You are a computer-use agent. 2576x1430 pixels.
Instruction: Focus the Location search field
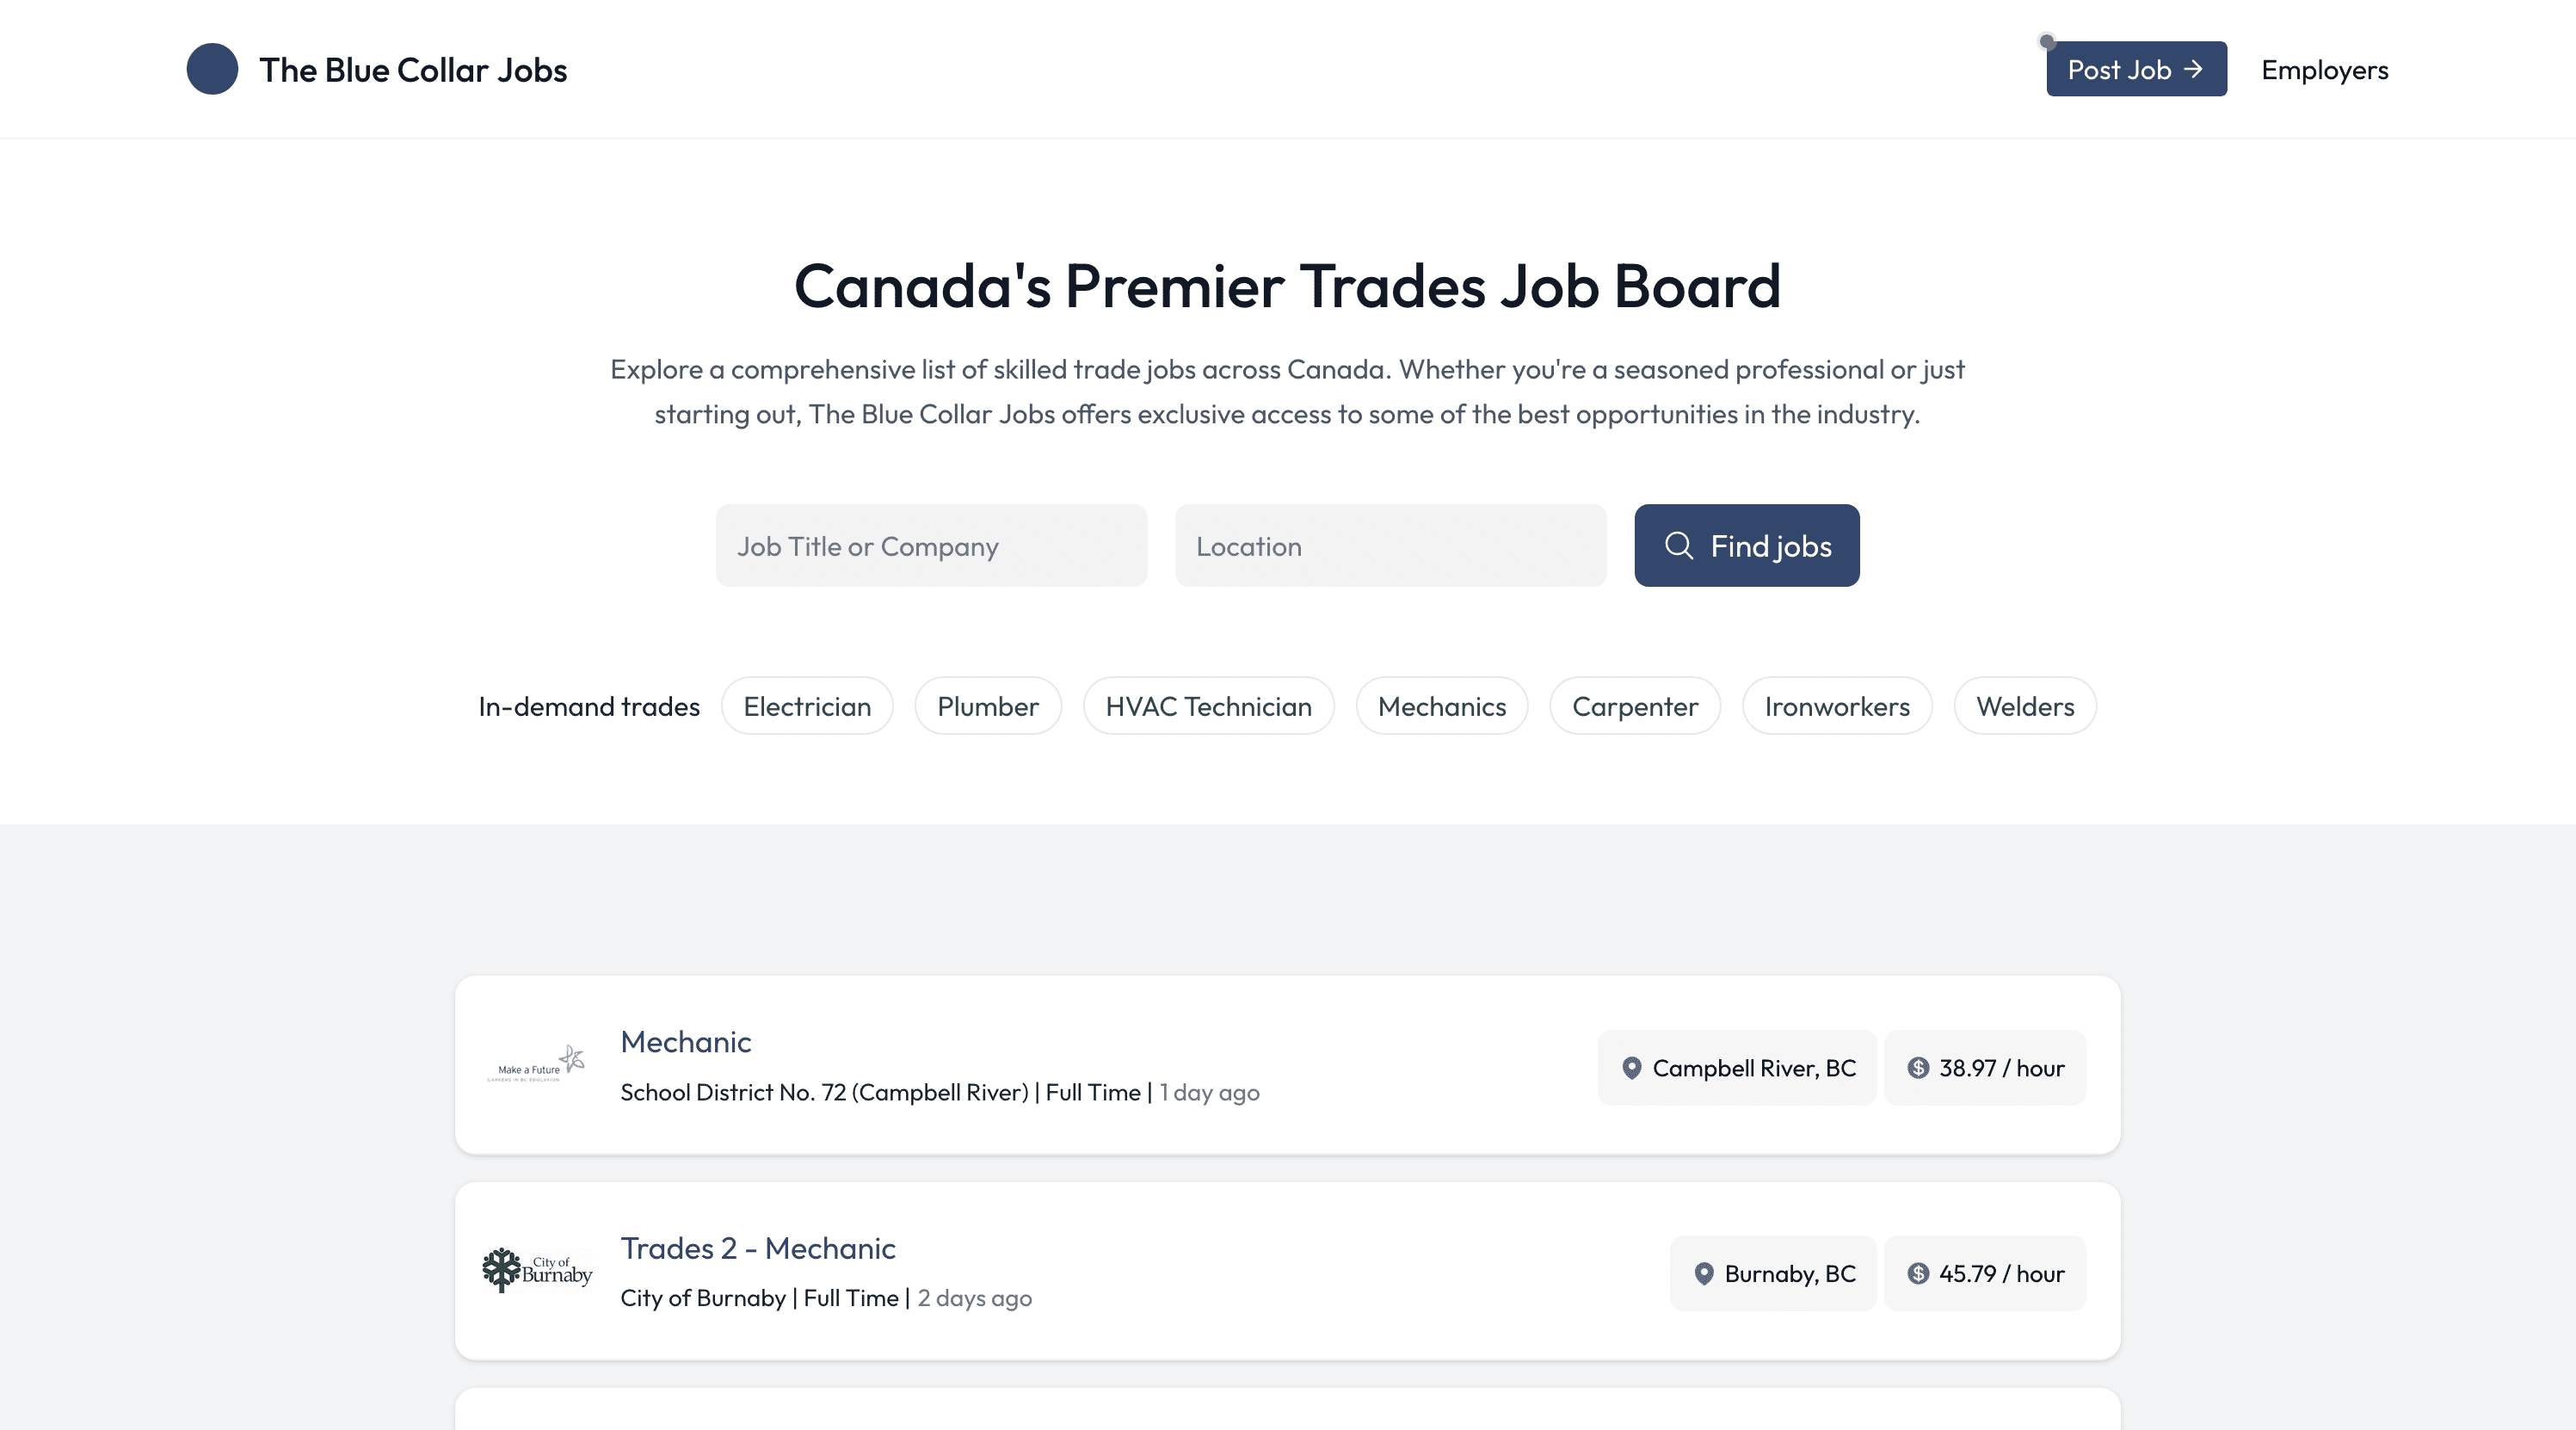pos(1390,545)
